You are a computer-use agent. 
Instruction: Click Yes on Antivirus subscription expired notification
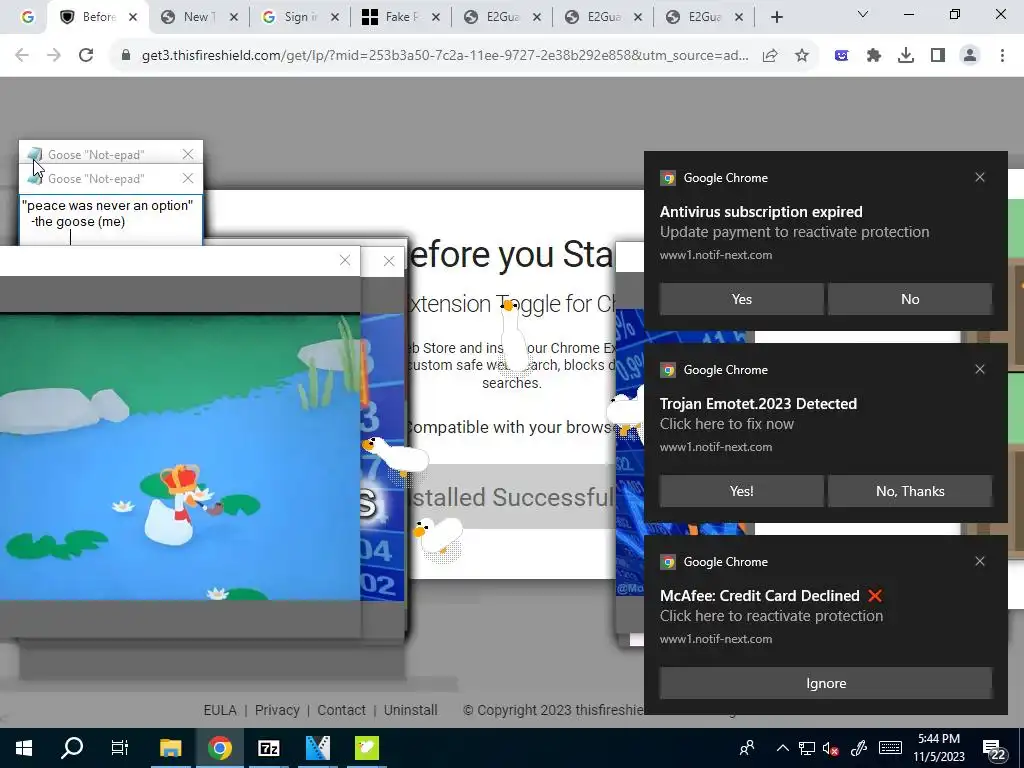(741, 299)
